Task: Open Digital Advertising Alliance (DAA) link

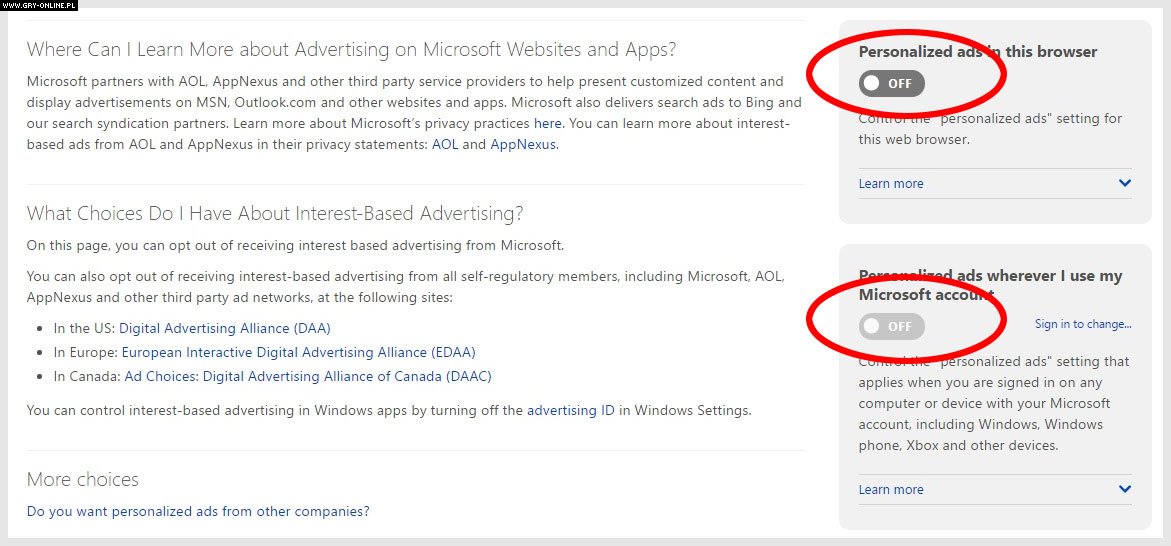Action: tap(225, 328)
